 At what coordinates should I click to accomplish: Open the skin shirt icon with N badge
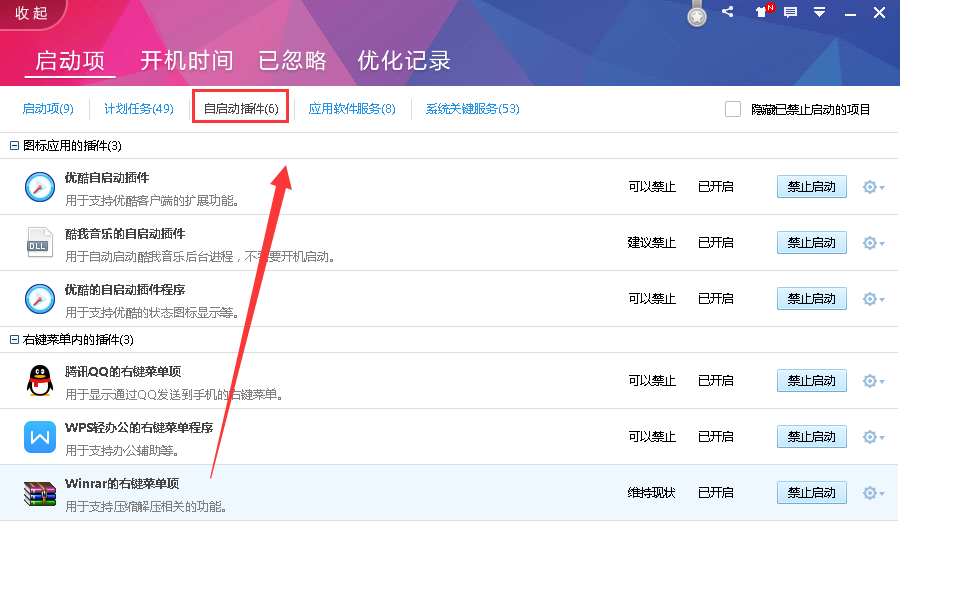coord(762,12)
